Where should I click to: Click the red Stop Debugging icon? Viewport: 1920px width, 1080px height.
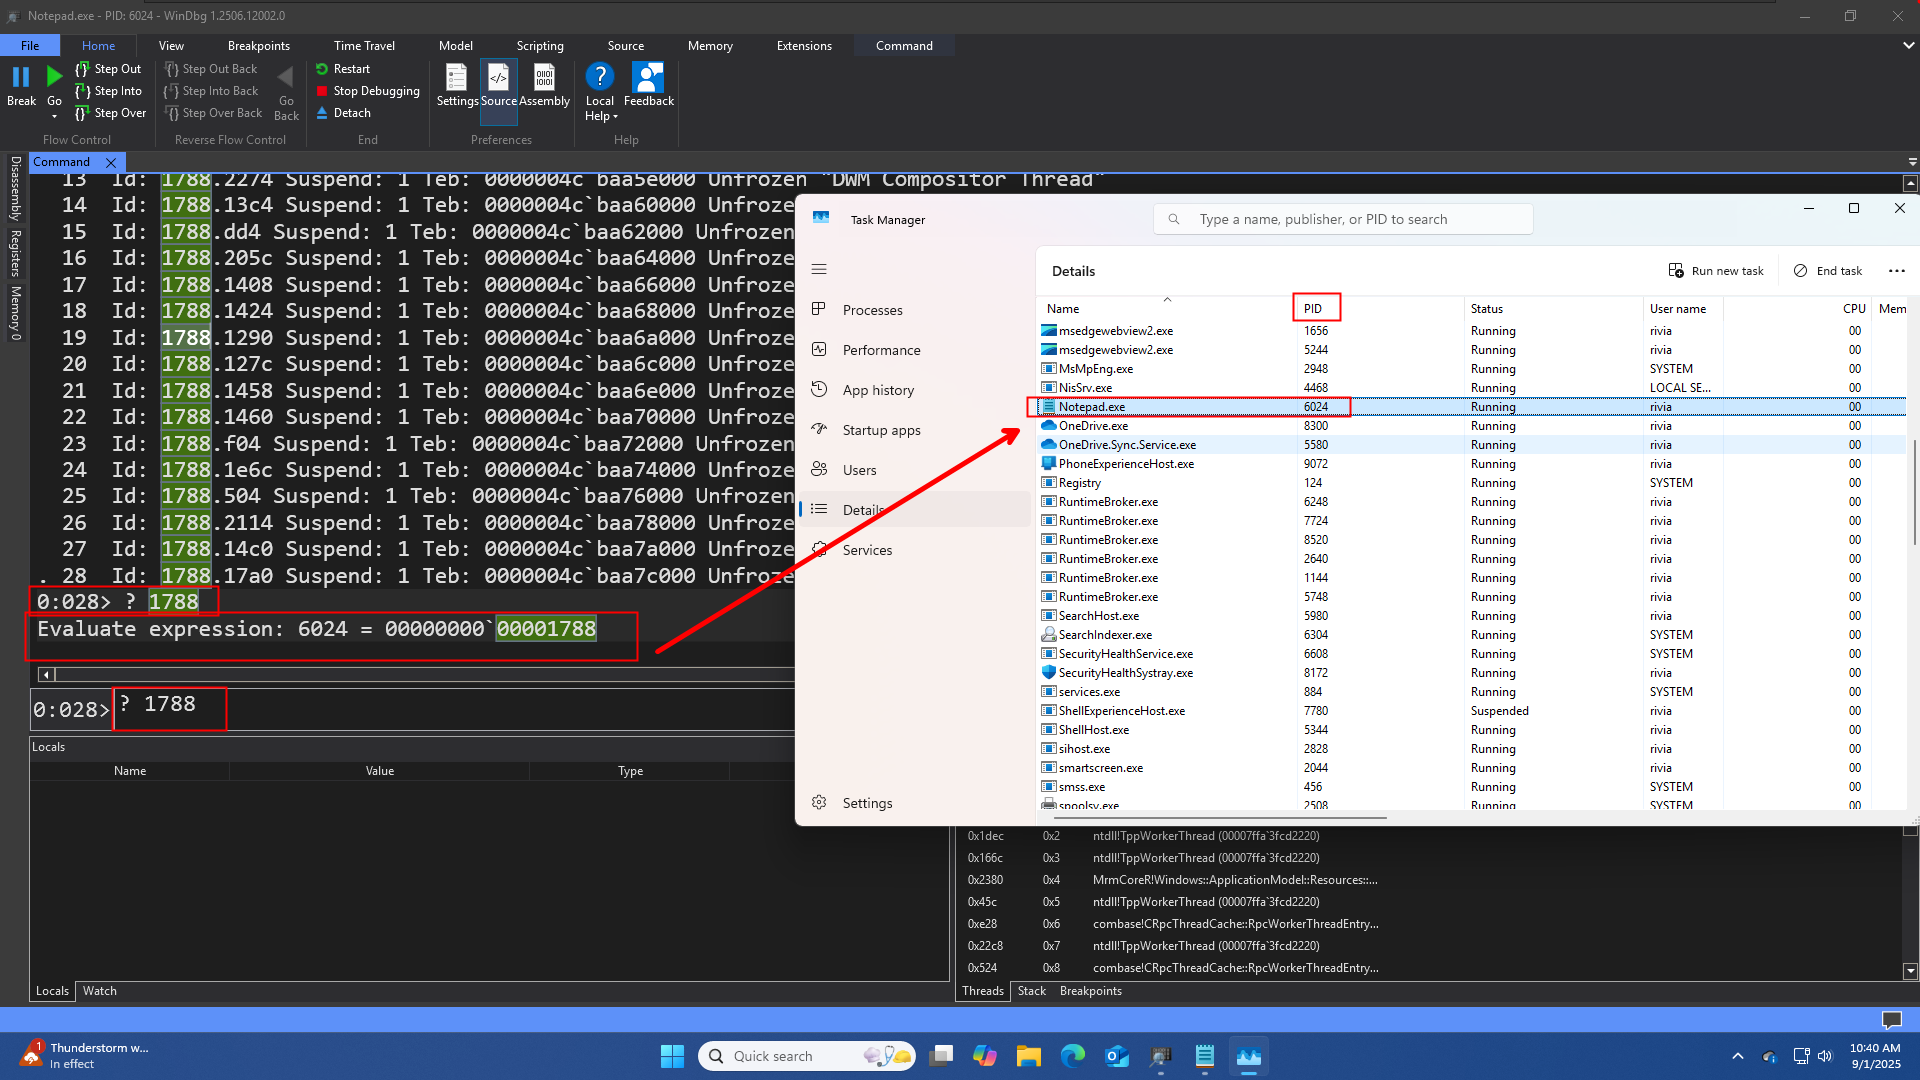(322, 91)
